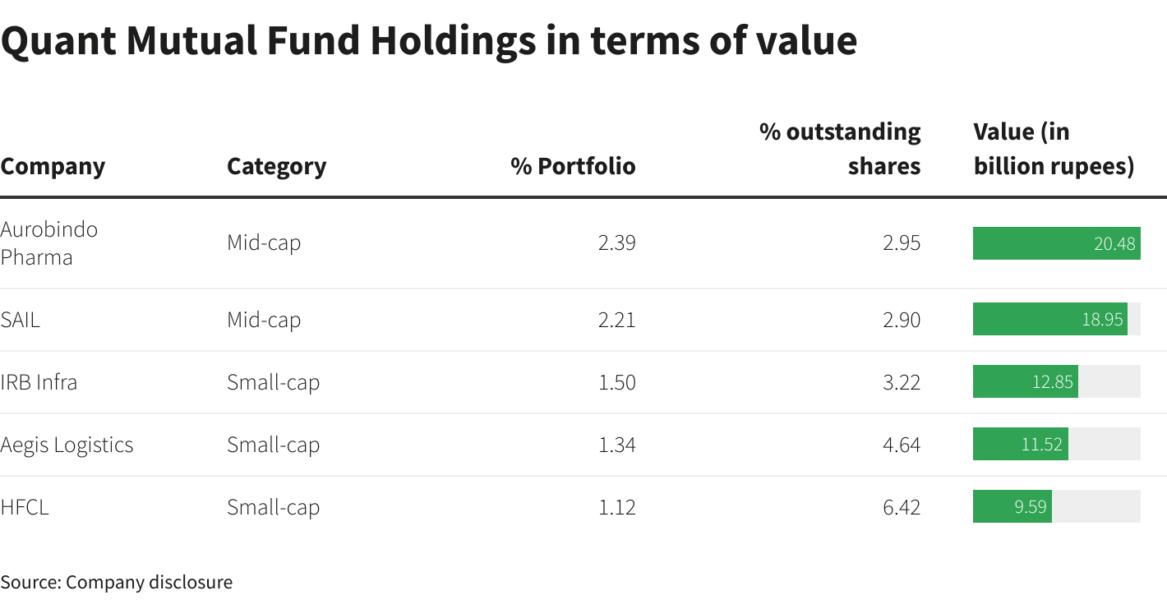Image resolution: width=1167 pixels, height=600 pixels.
Task: Select the 6.42 outstanding shares cell
Action: pyautogui.click(x=901, y=507)
